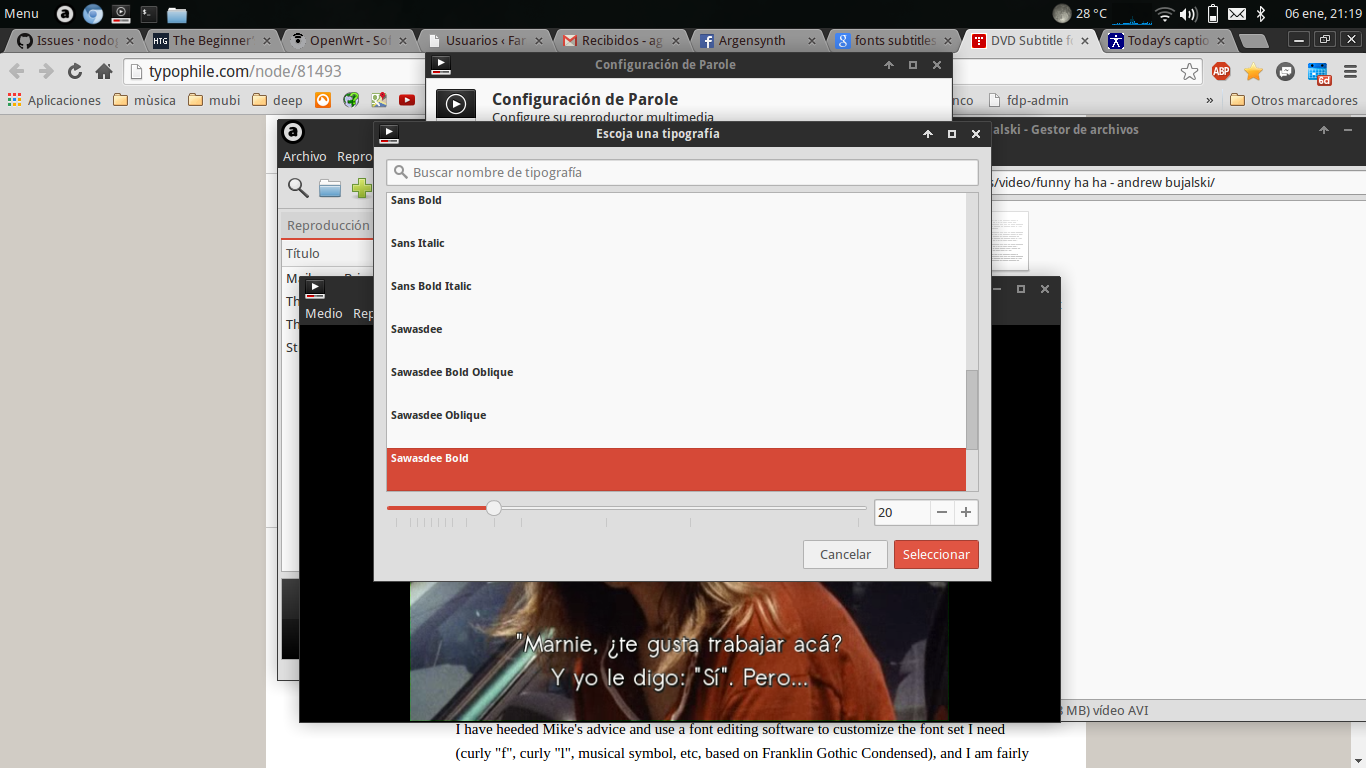Click the Cancelar button
This screenshot has width=1366, height=768.
pos(845,554)
